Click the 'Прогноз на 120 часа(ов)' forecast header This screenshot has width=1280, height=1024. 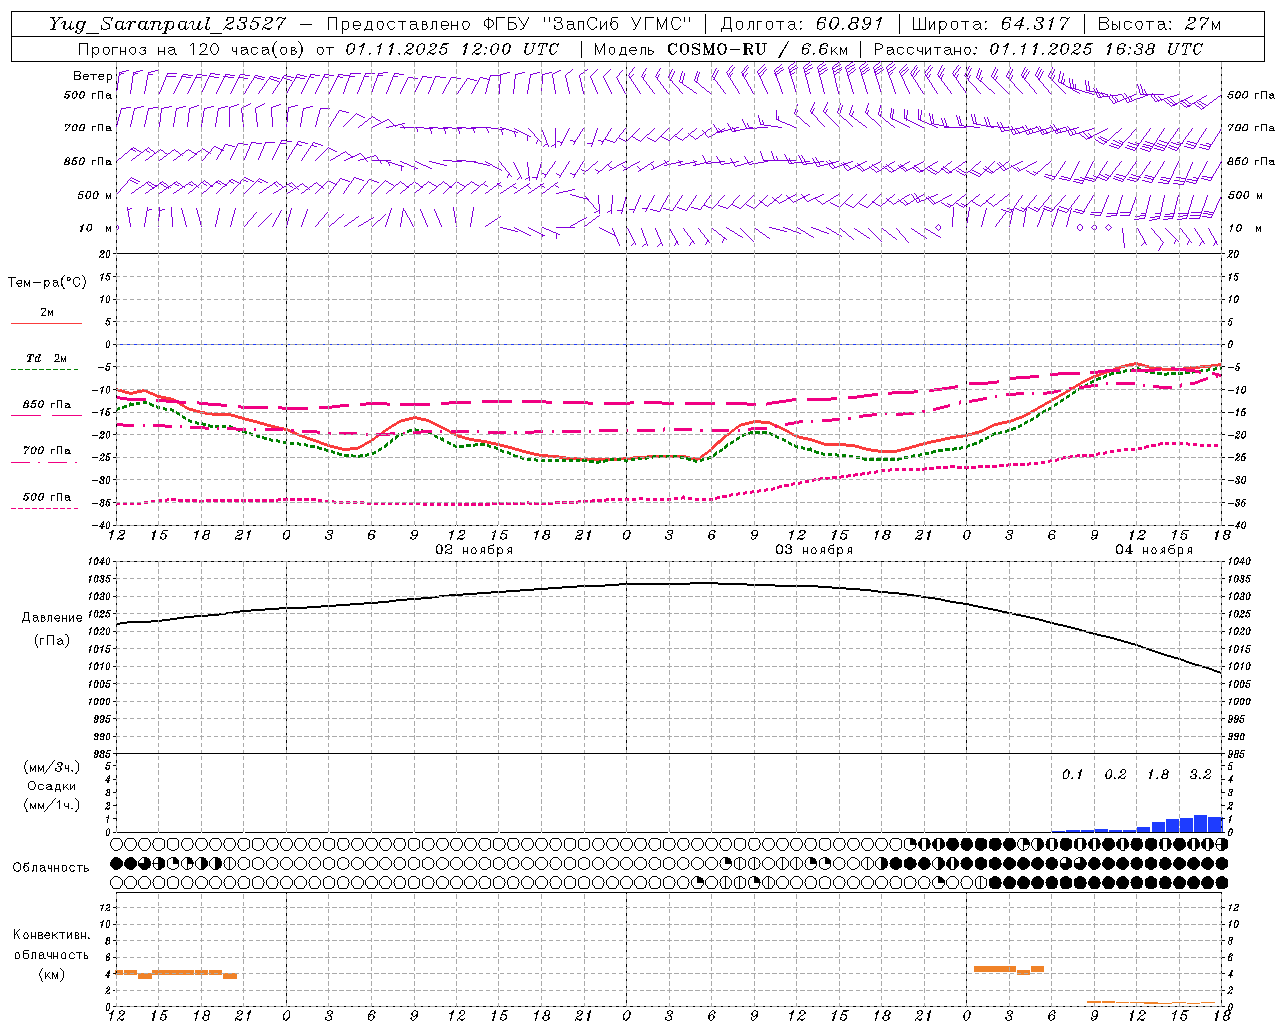click(x=192, y=49)
